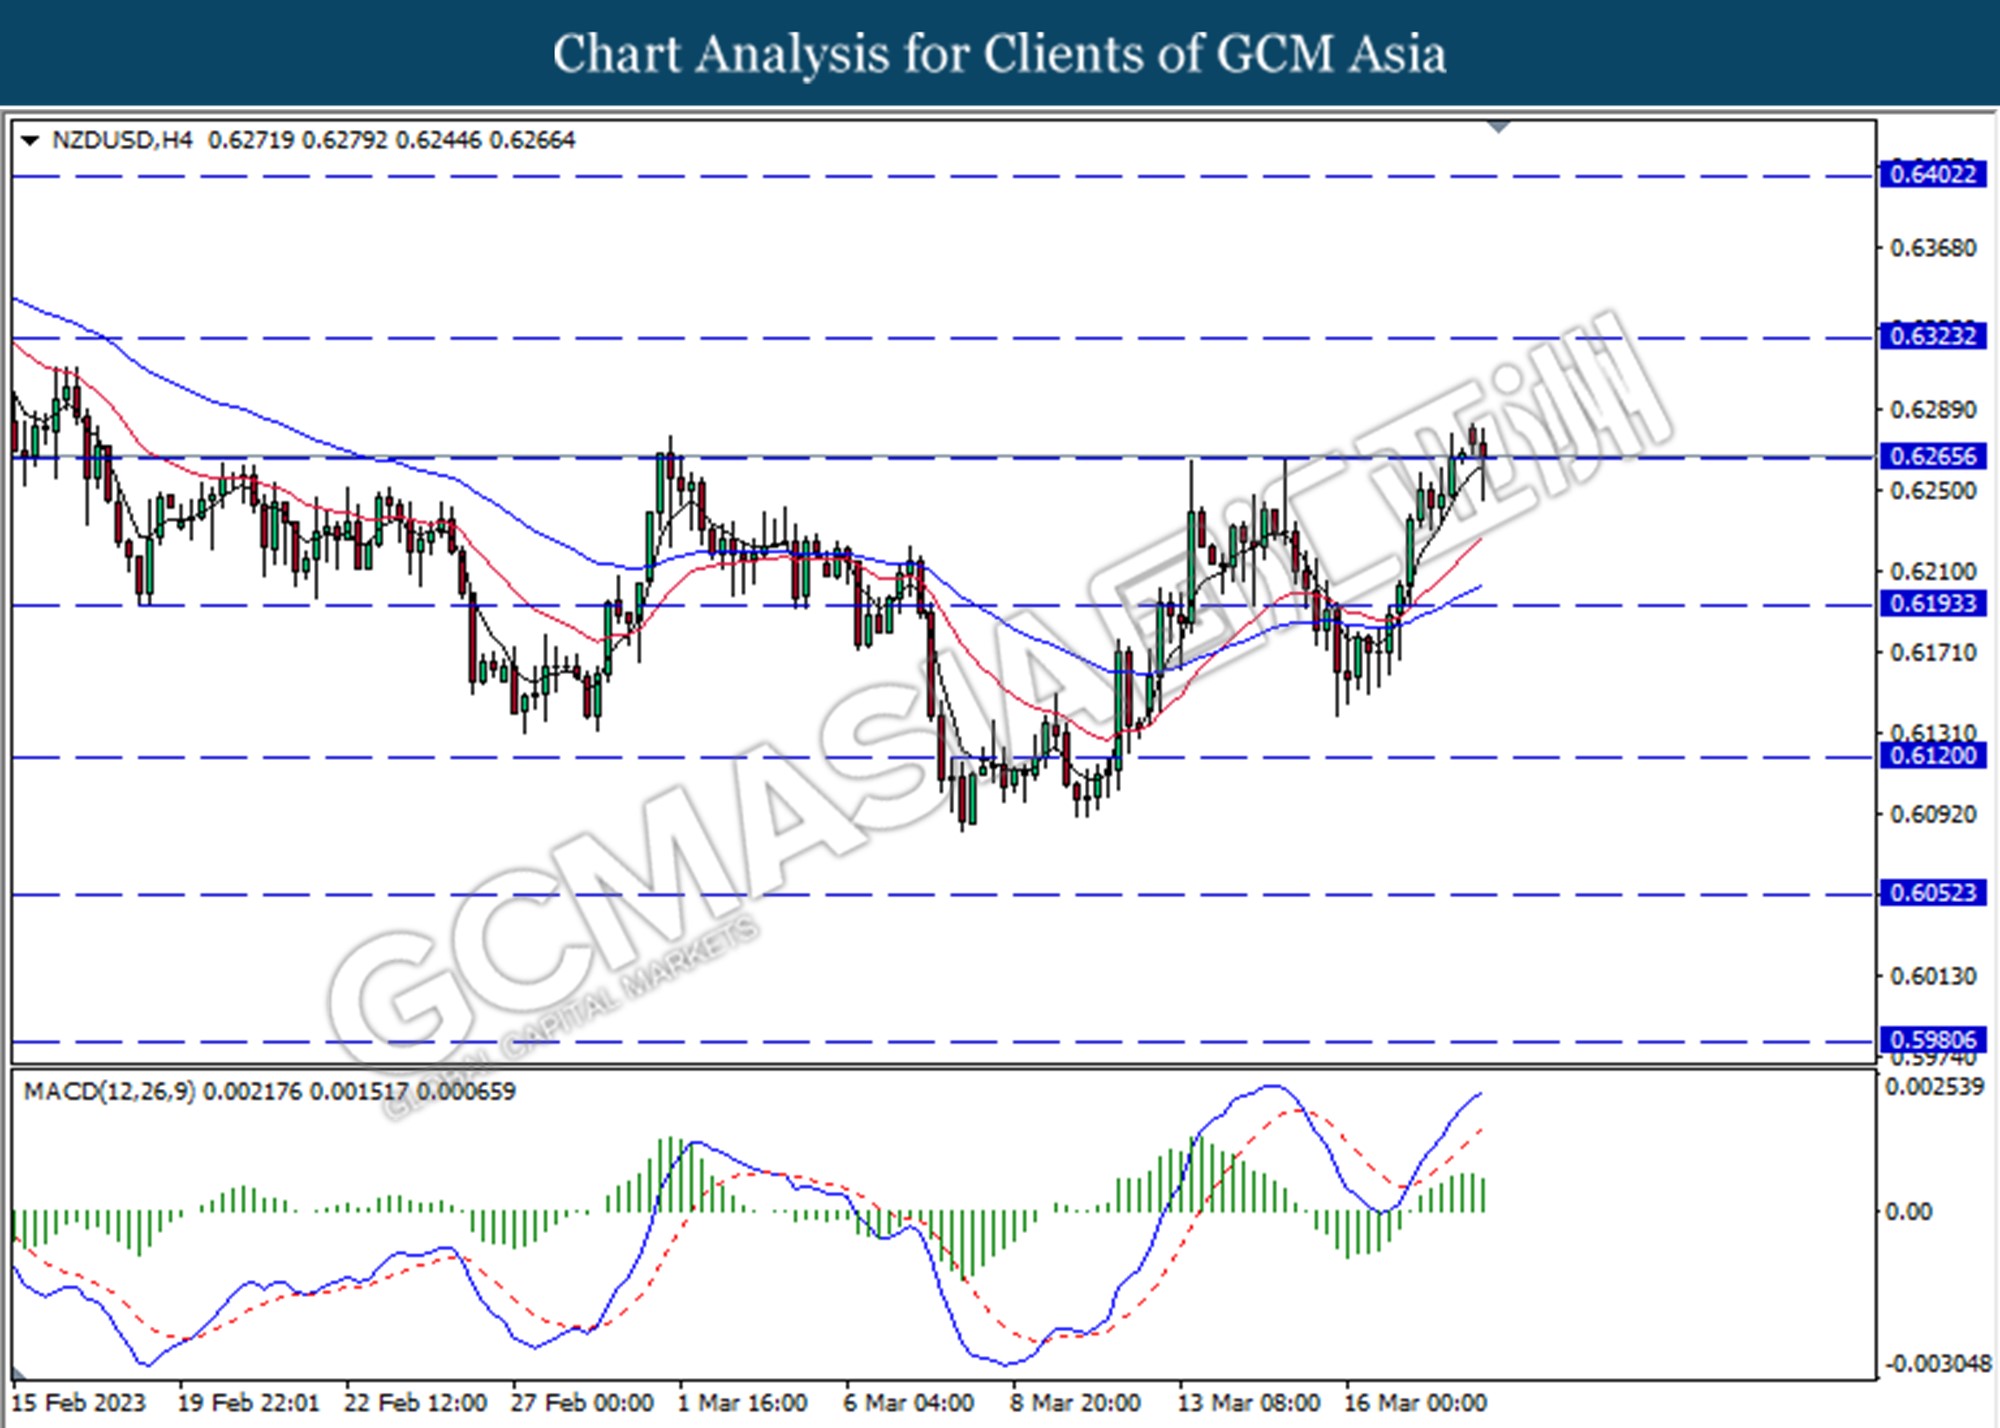Click the Chart Analysis for Clients title

(x=1000, y=54)
